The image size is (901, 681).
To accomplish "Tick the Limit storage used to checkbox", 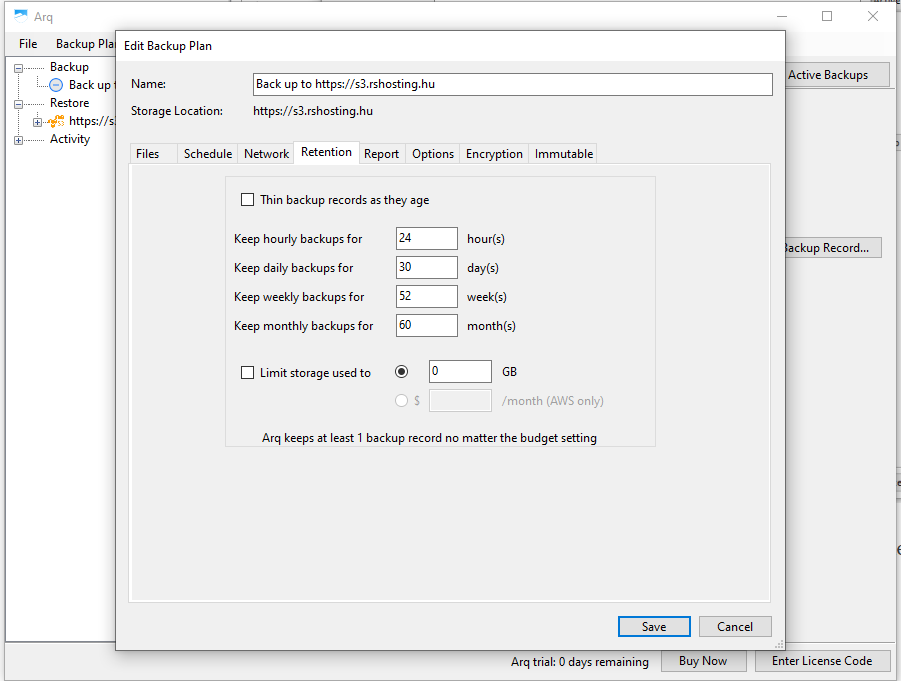I will point(248,373).
